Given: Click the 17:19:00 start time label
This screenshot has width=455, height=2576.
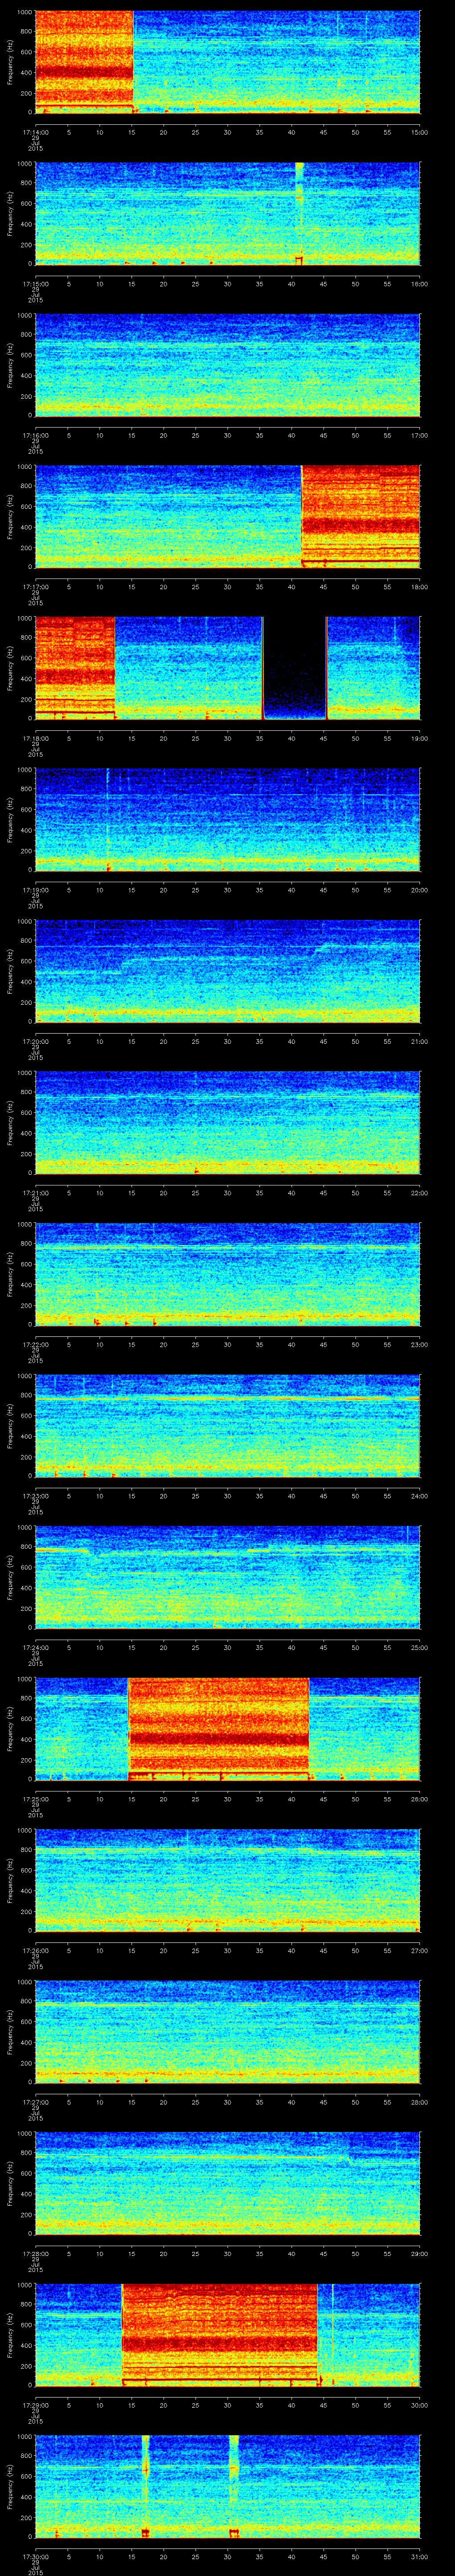Looking at the screenshot, I should (x=35, y=890).
